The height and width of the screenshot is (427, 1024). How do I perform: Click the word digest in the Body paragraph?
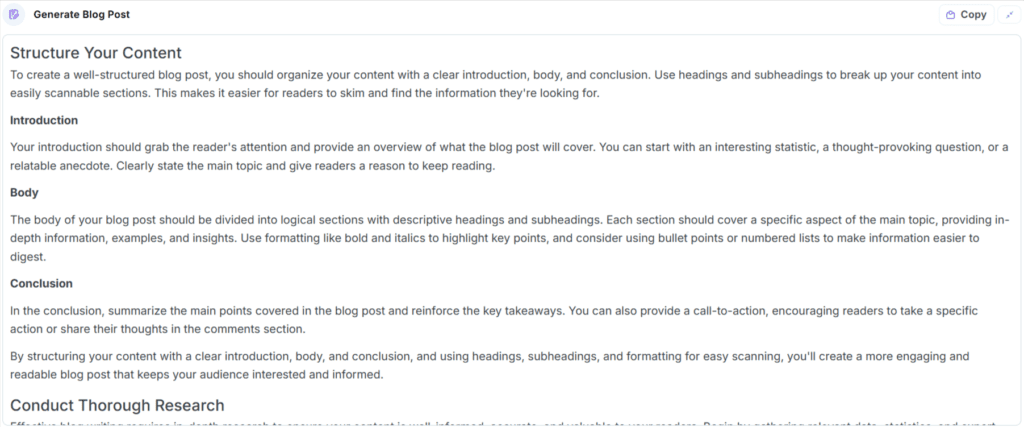pyautogui.click(x=25, y=257)
